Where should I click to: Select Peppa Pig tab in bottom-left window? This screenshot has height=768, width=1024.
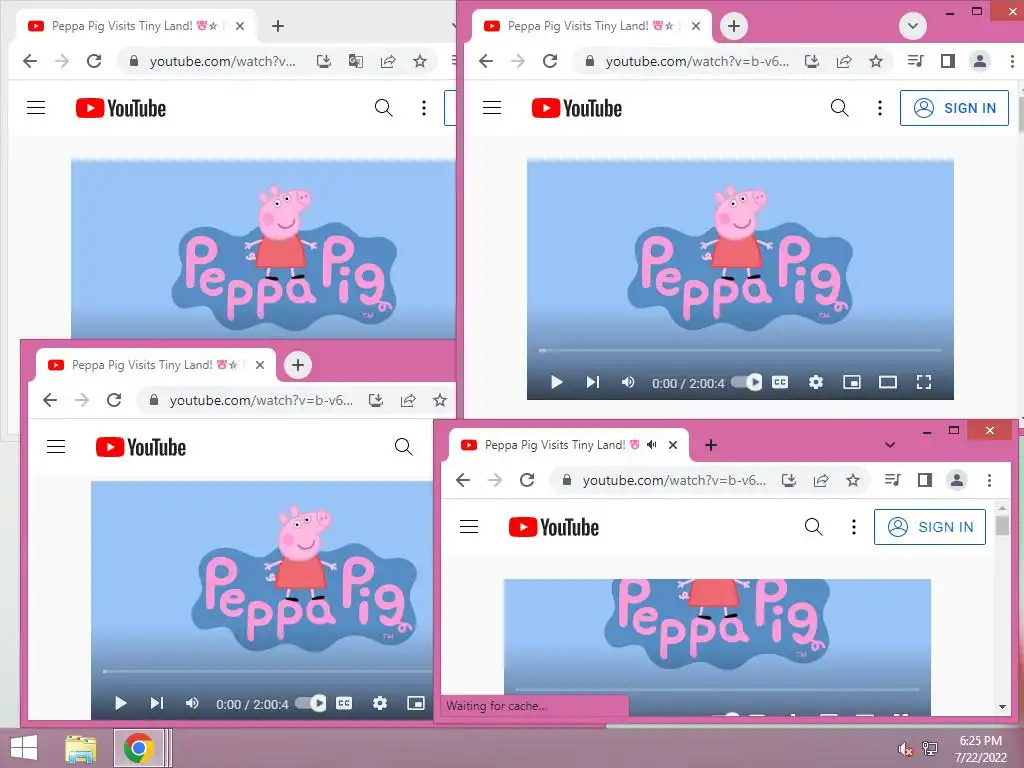point(153,365)
